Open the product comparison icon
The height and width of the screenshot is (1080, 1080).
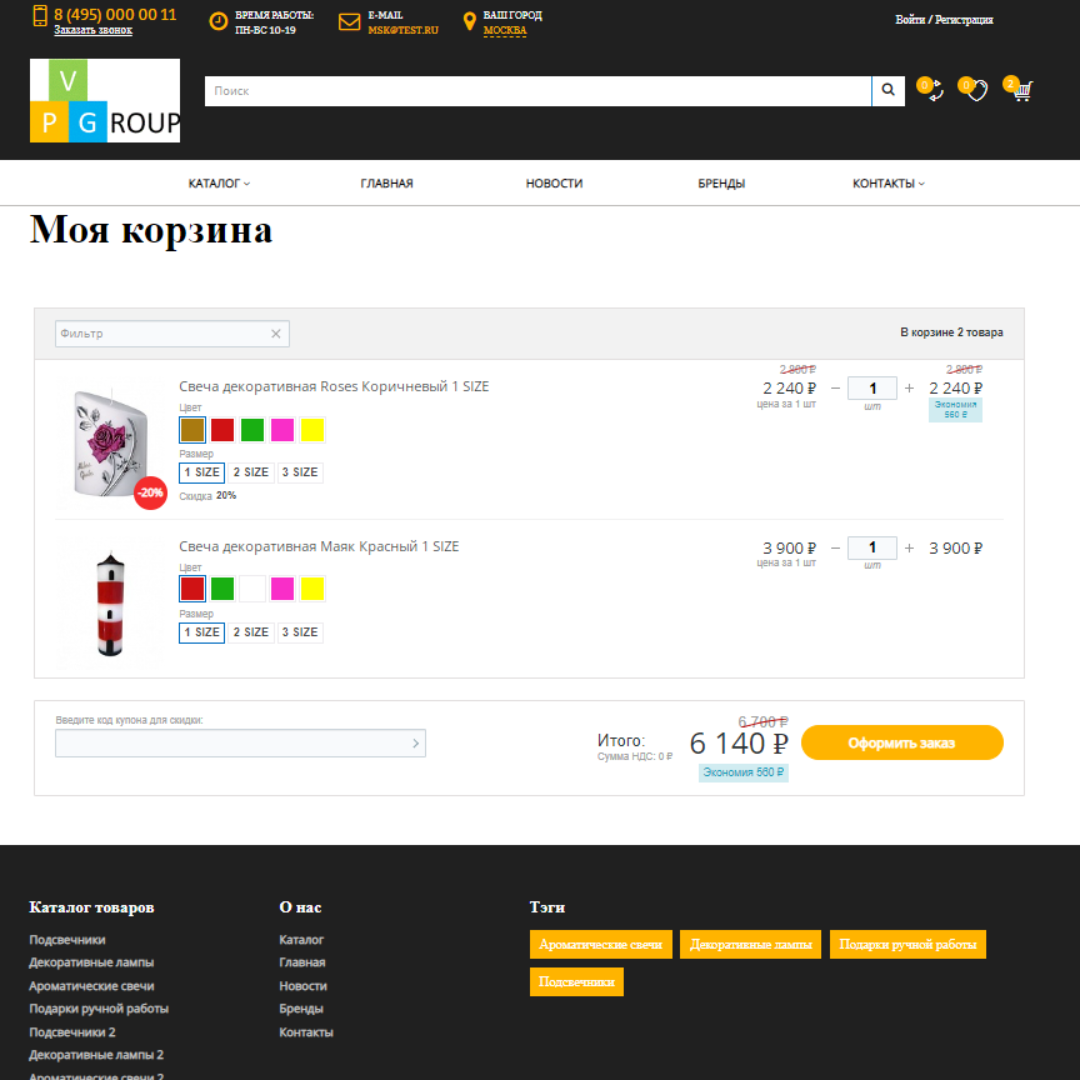point(934,92)
